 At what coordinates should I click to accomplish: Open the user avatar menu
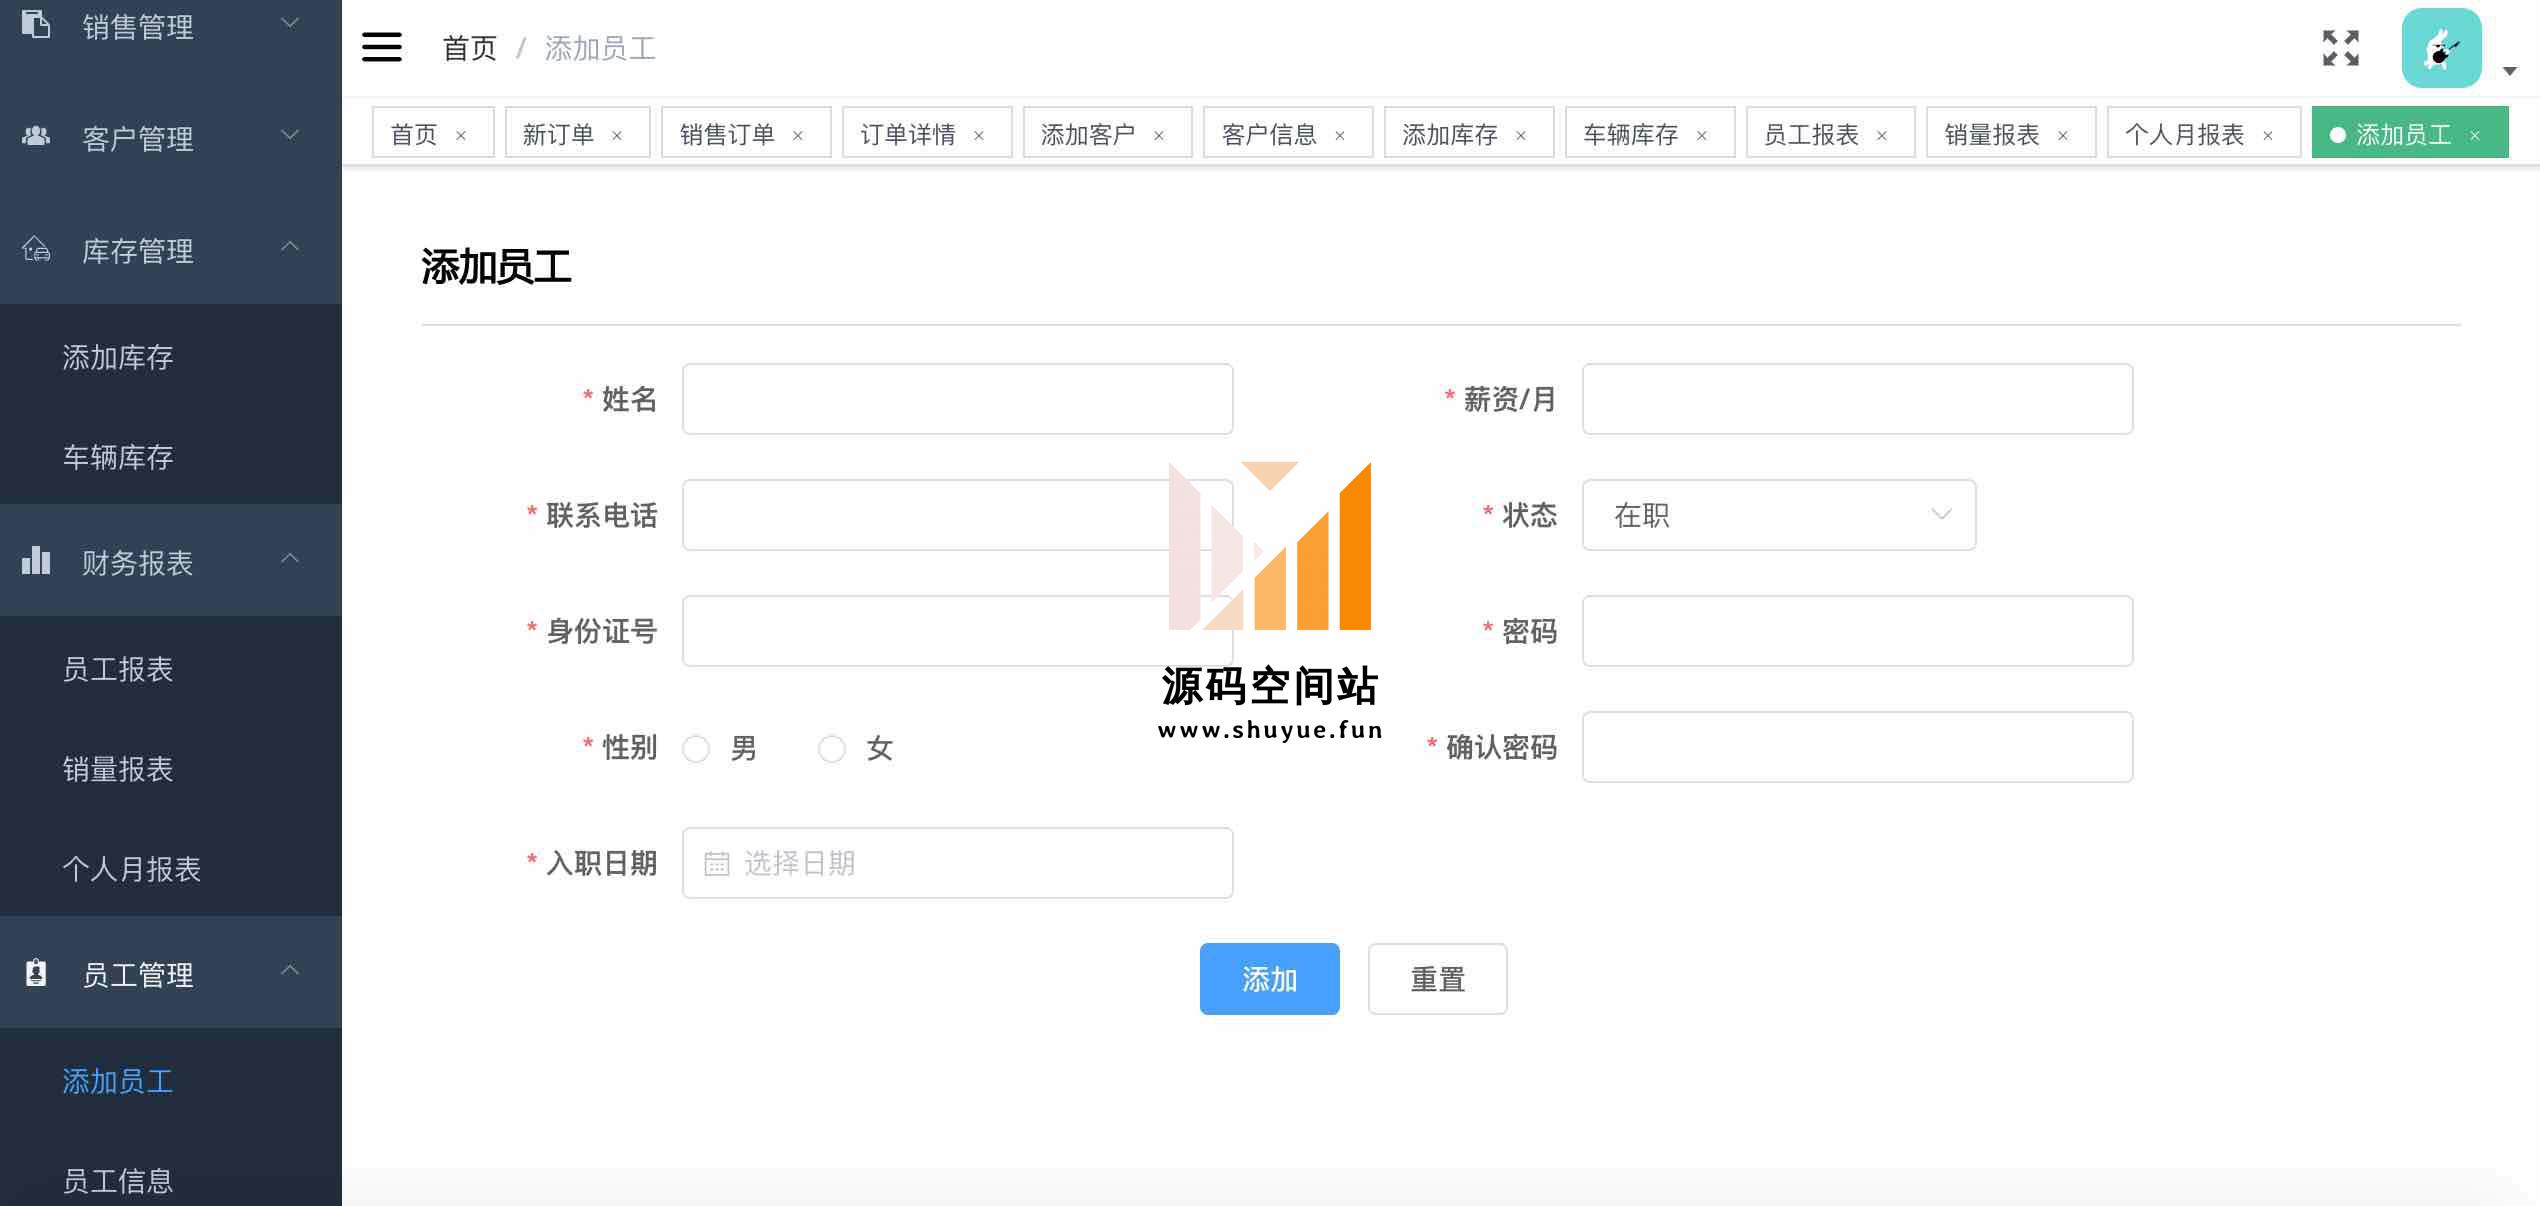pyautogui.click(x=2441, y=48)
